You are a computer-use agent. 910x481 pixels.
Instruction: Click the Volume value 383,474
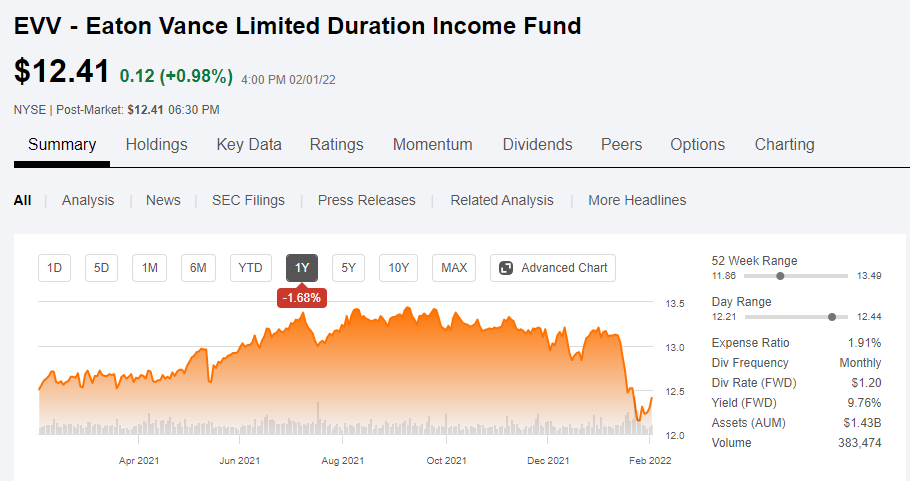point(860,443)
